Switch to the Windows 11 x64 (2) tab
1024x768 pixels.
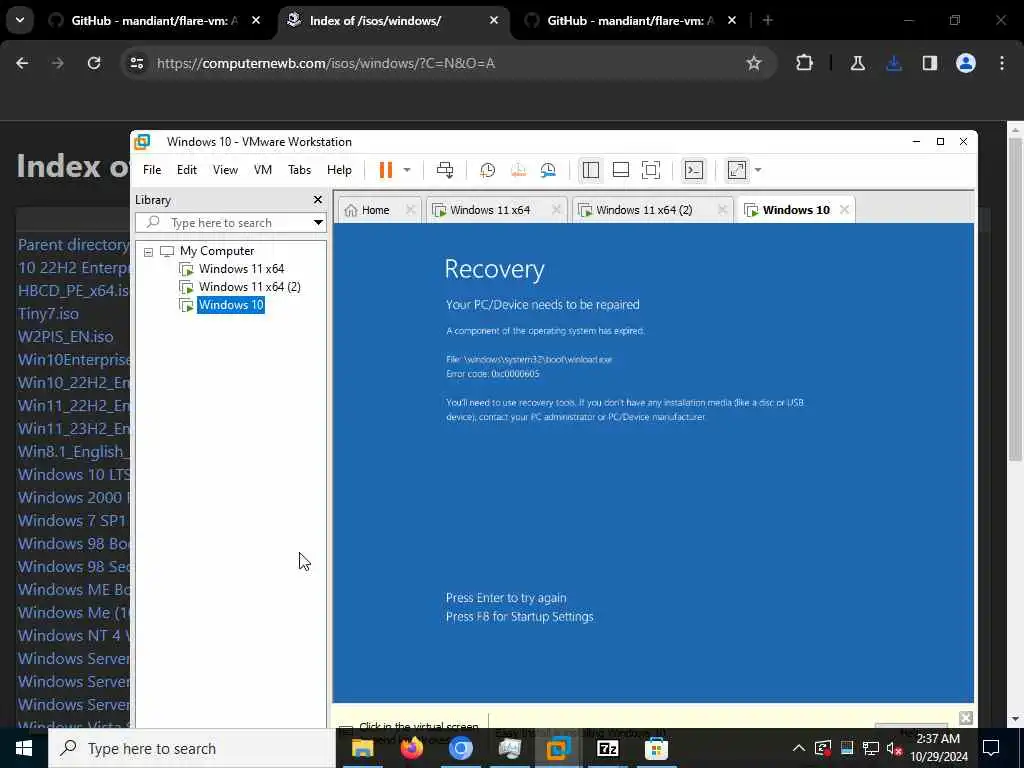(x=642, y=210)
